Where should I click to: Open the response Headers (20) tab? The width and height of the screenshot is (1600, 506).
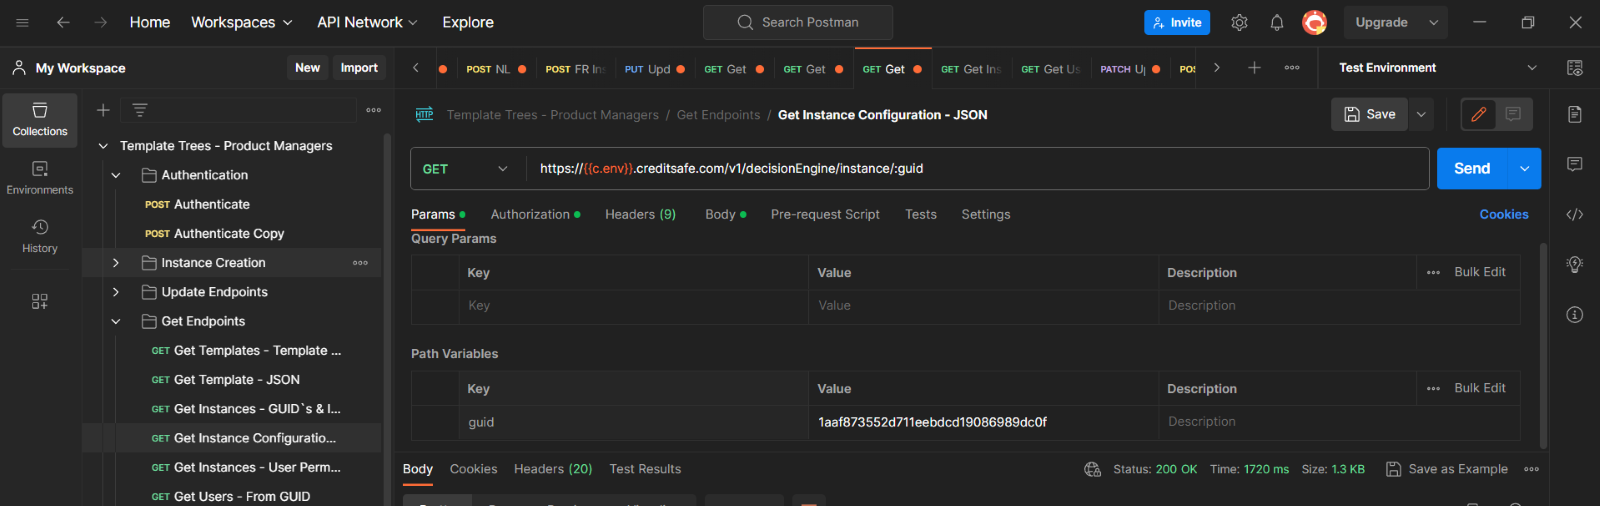click(553, 469)
